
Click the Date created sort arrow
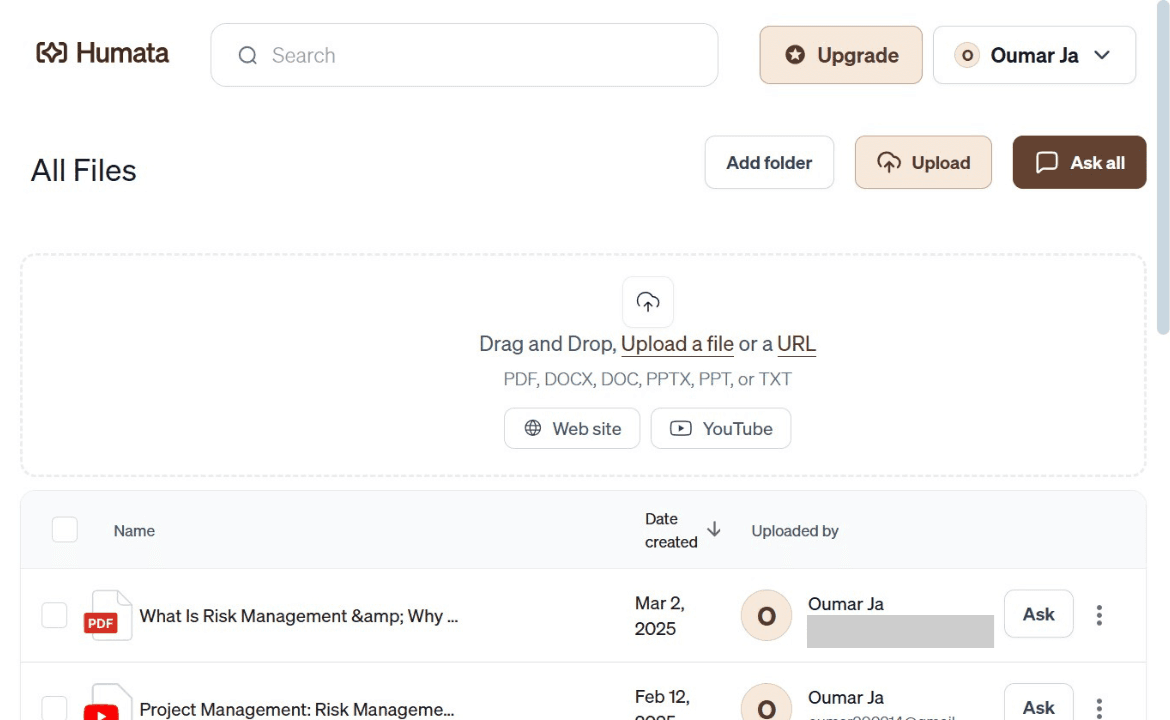714,529
